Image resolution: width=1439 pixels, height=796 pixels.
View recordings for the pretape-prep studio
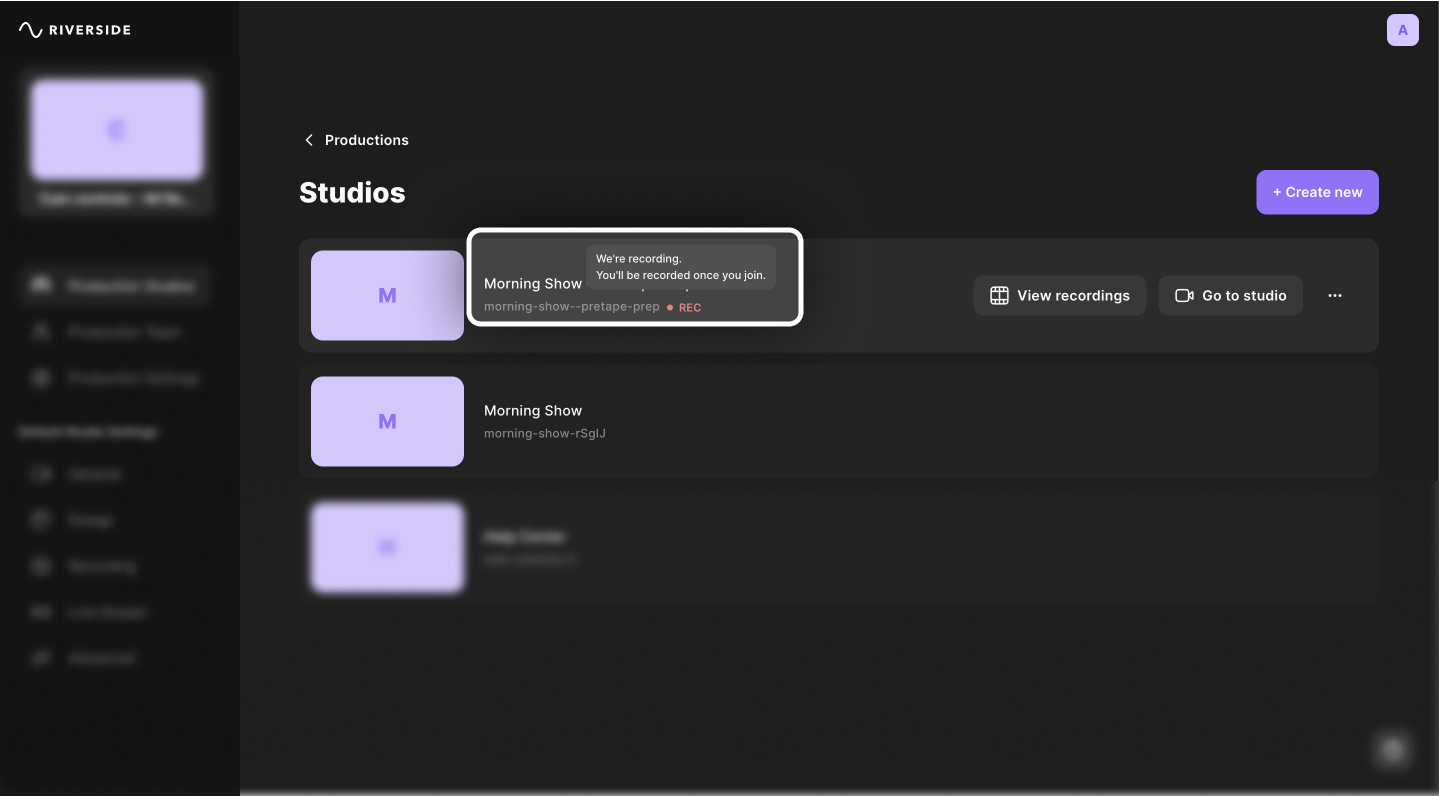(1059, 296)
